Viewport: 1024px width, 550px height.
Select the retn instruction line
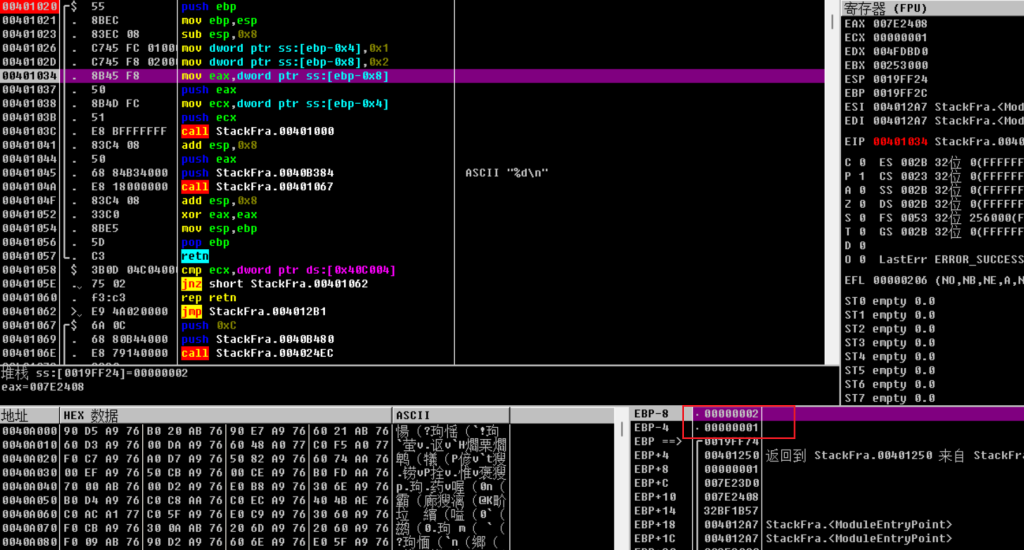[x=195, y=257]
